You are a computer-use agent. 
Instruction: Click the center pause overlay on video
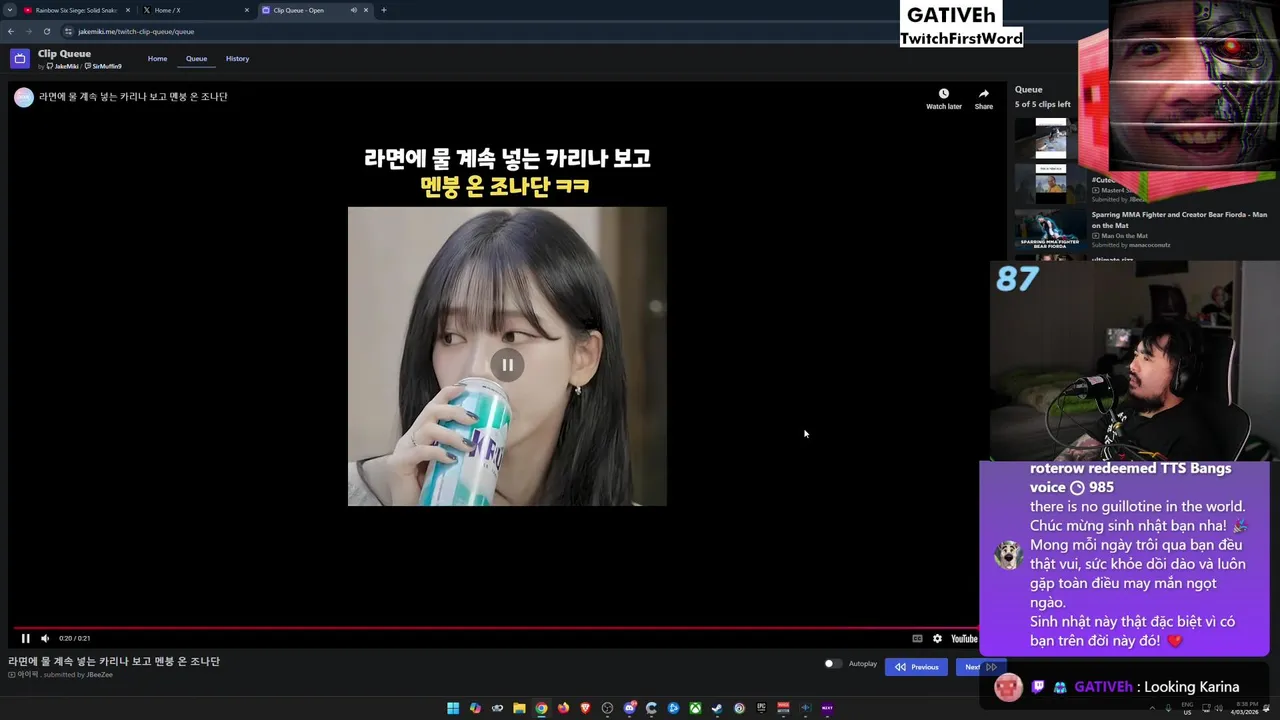click(507, 365)
